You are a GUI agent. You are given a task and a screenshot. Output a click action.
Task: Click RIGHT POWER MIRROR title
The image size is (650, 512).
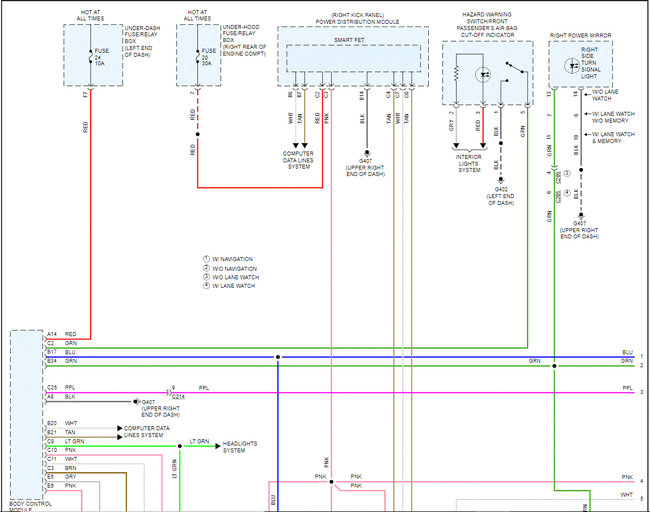tap(580, 35)
